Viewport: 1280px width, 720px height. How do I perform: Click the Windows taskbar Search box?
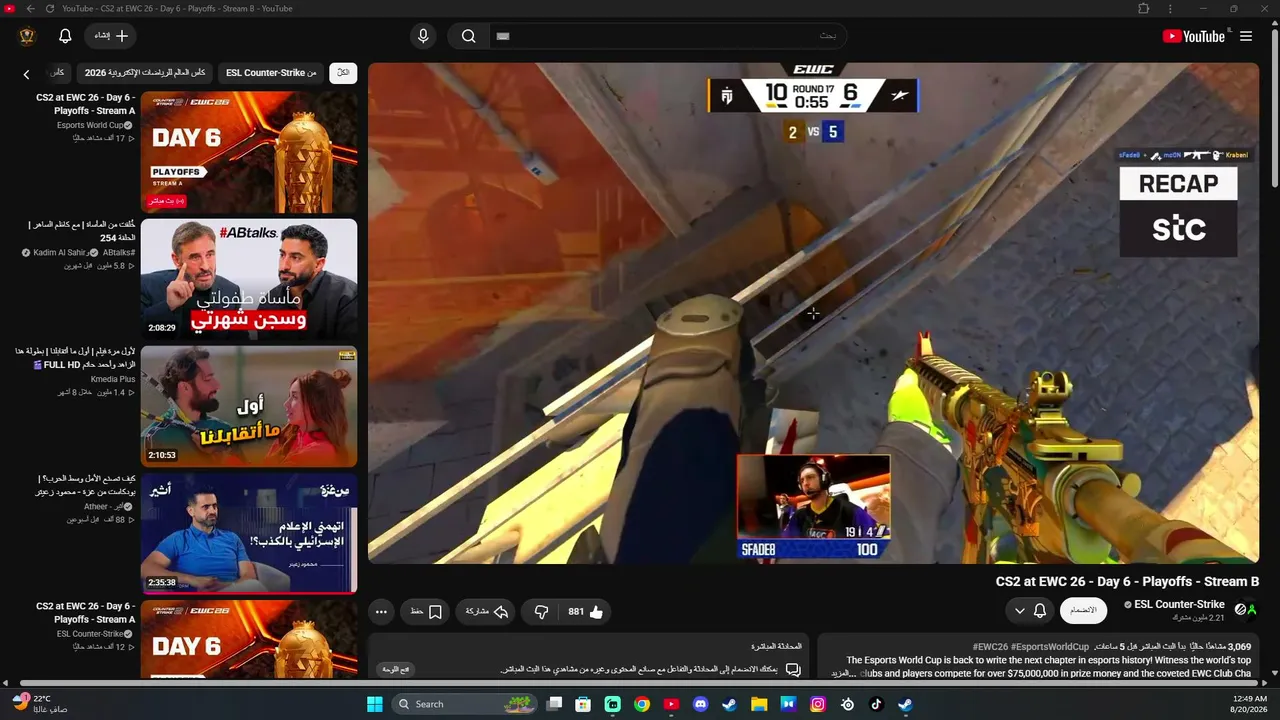[x=465, y=704]
